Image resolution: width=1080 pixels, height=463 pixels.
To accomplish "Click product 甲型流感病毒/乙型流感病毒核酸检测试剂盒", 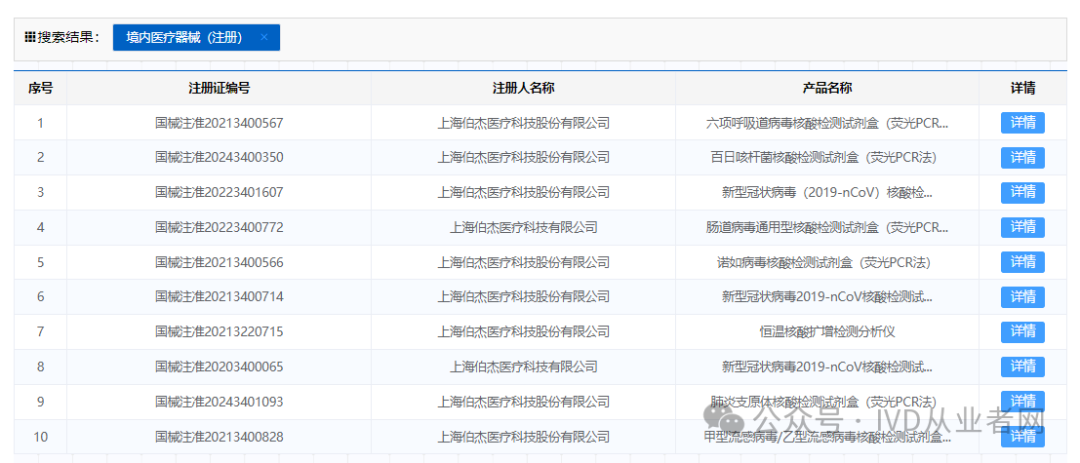I will [x=827, y=437].
